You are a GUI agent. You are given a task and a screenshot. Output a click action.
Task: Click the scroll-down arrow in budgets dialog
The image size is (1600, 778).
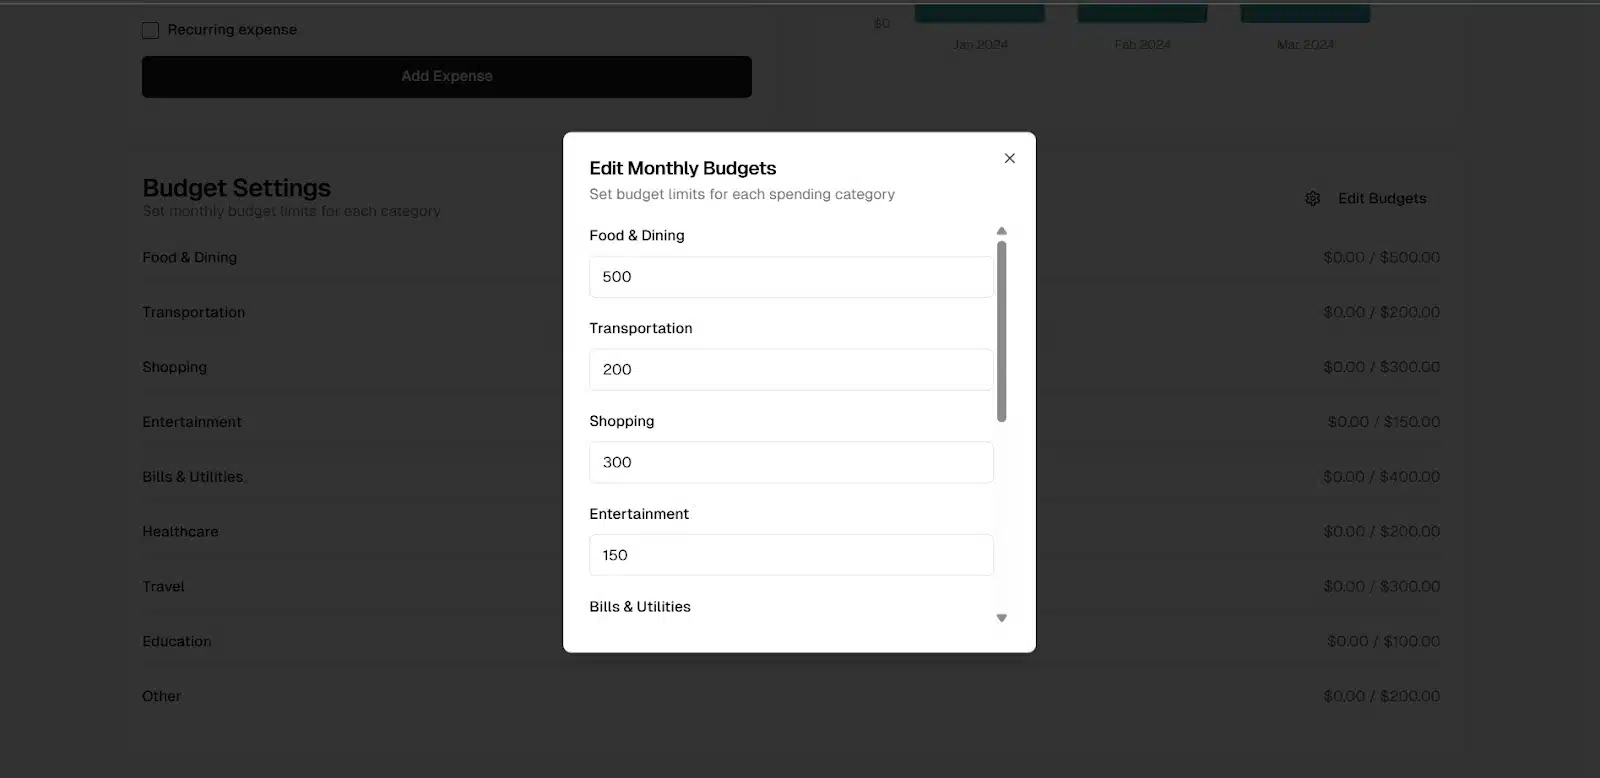1001,618
